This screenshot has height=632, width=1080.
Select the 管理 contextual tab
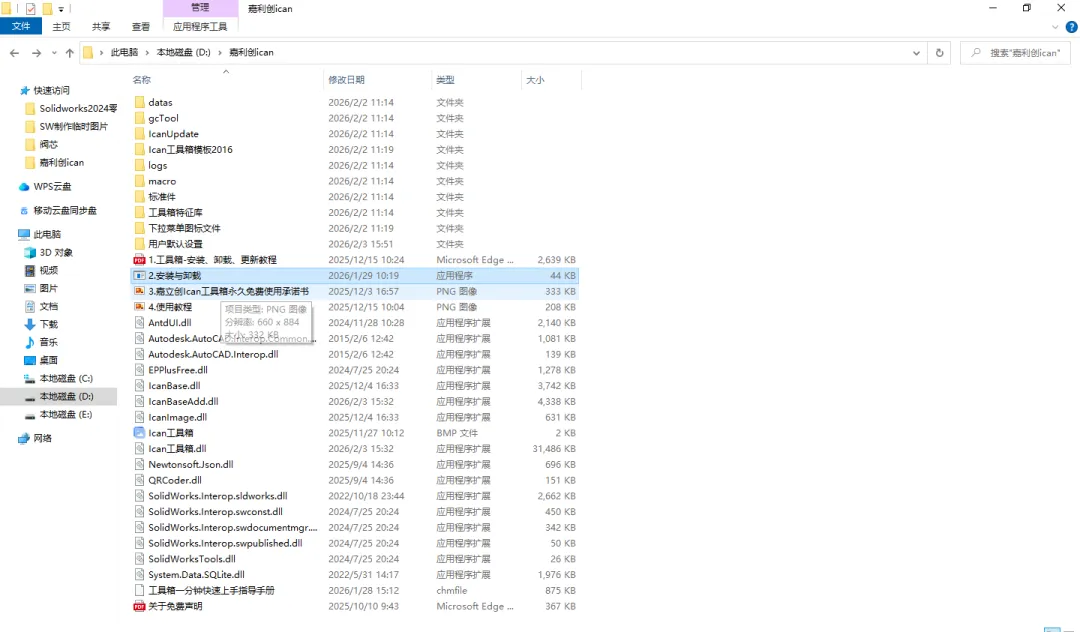point(200,8)
